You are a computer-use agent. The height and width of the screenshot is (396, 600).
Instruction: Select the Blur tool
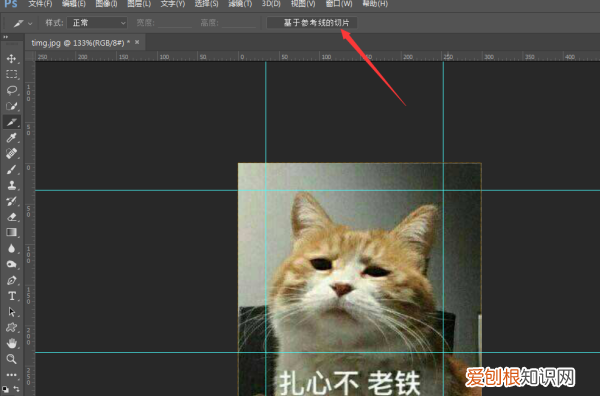[x=11, y=249]
